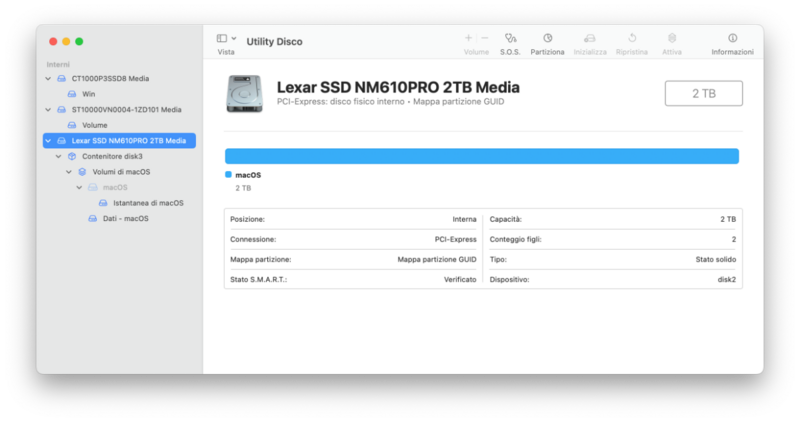Screen dimensions: 800x422
Task: Collapse CT1000P3SSD8 Media disk tree
Action: click(x=48, y=79)
